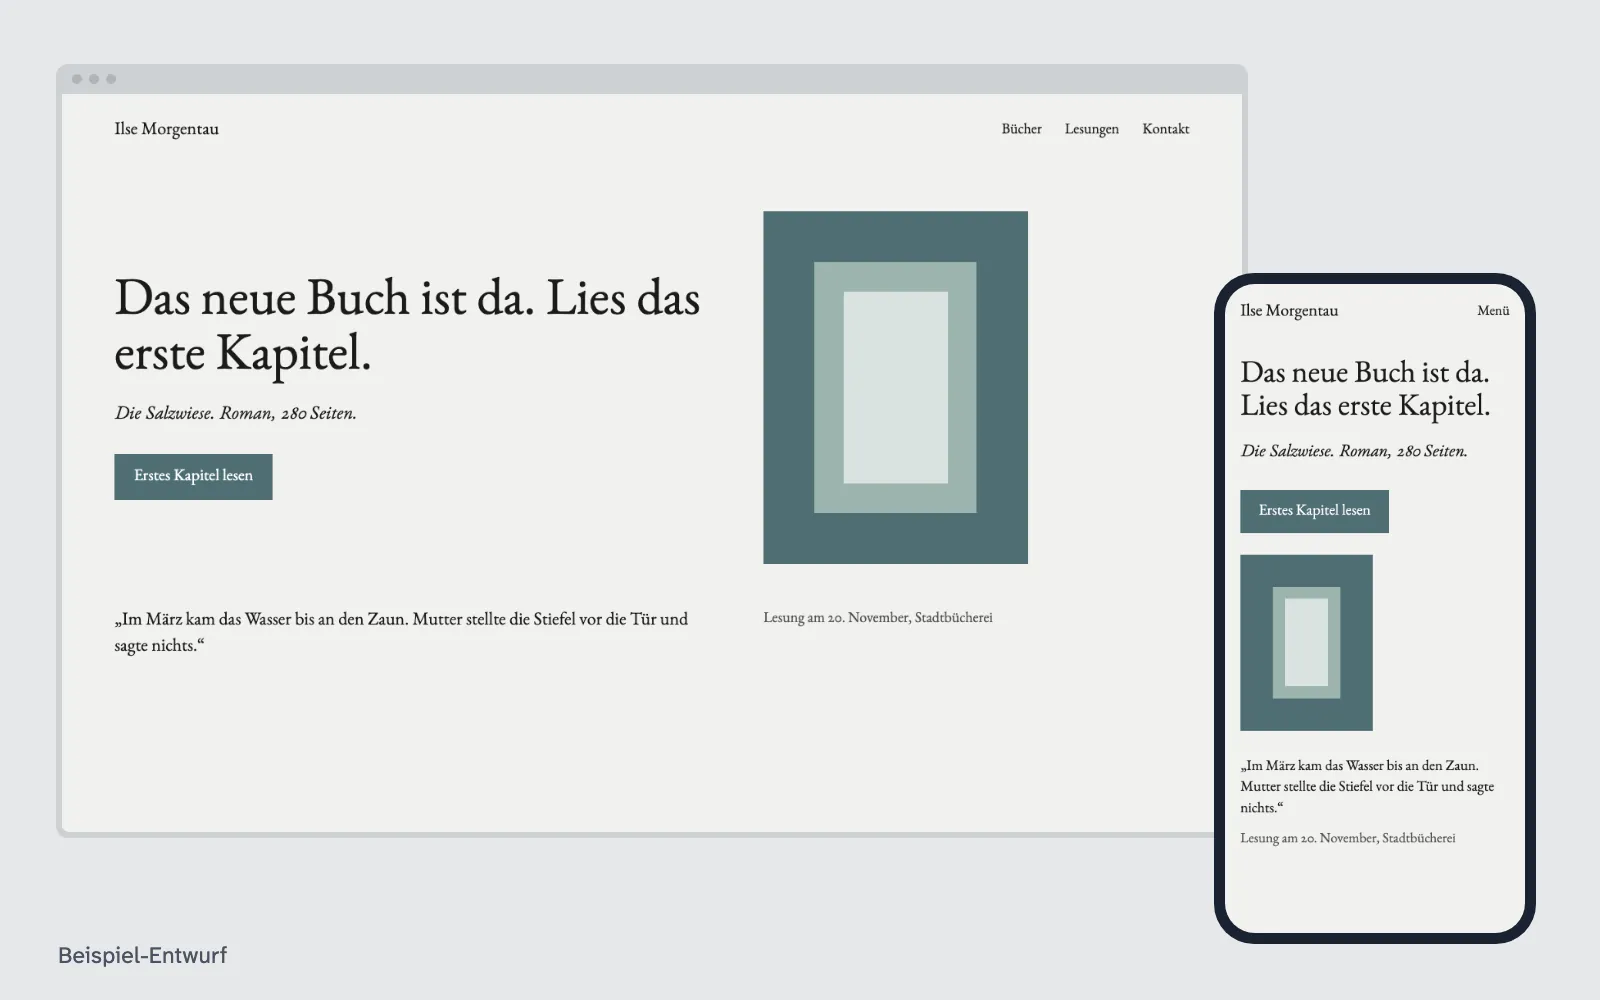Click phone text 'Lesung am 20. November, Stadtbücherei'

point(1348,838)
